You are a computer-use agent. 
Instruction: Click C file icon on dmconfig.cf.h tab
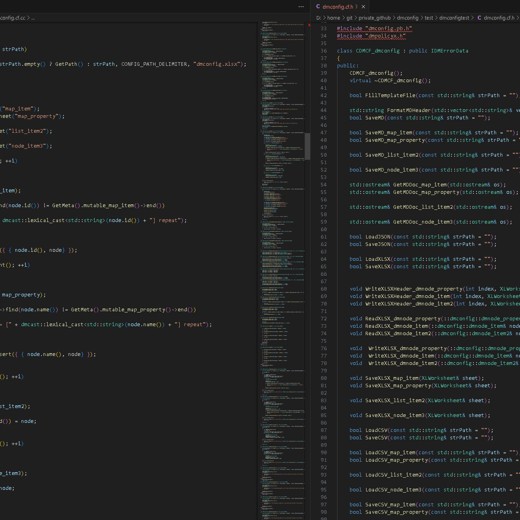pyautogui.click(x=318, y=6)
